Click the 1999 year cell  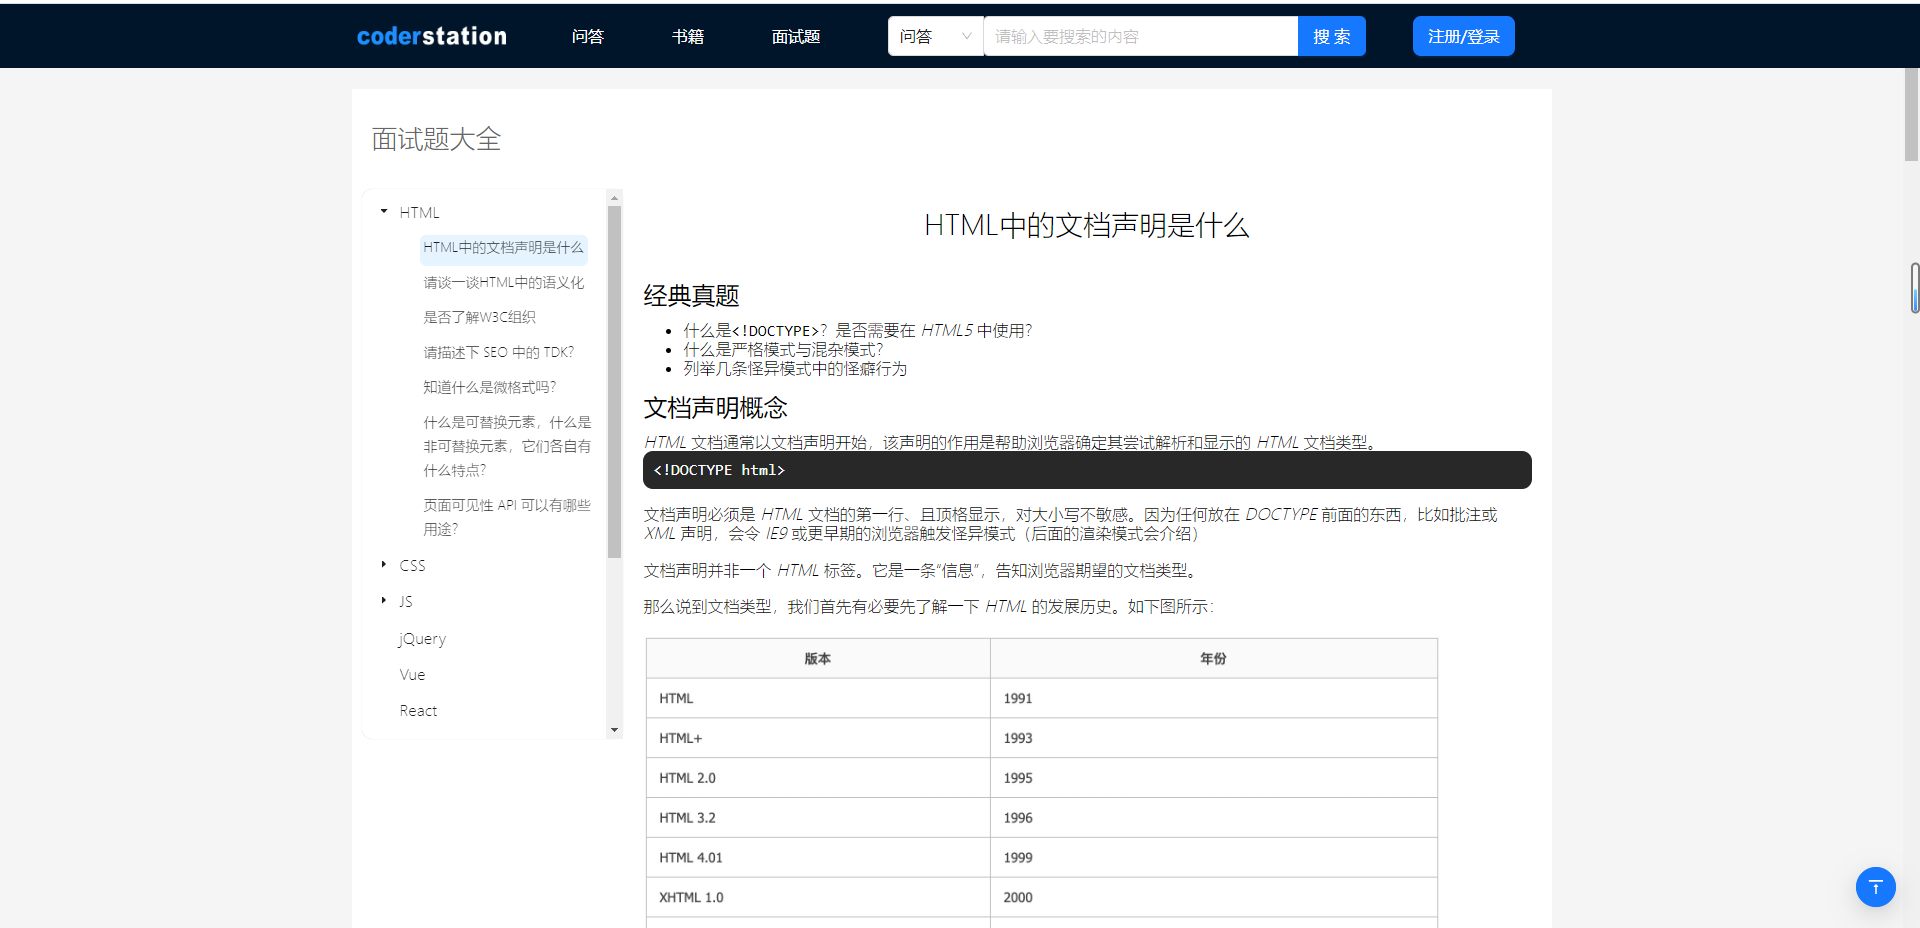pyautogui.click(x=1214, y=858)
